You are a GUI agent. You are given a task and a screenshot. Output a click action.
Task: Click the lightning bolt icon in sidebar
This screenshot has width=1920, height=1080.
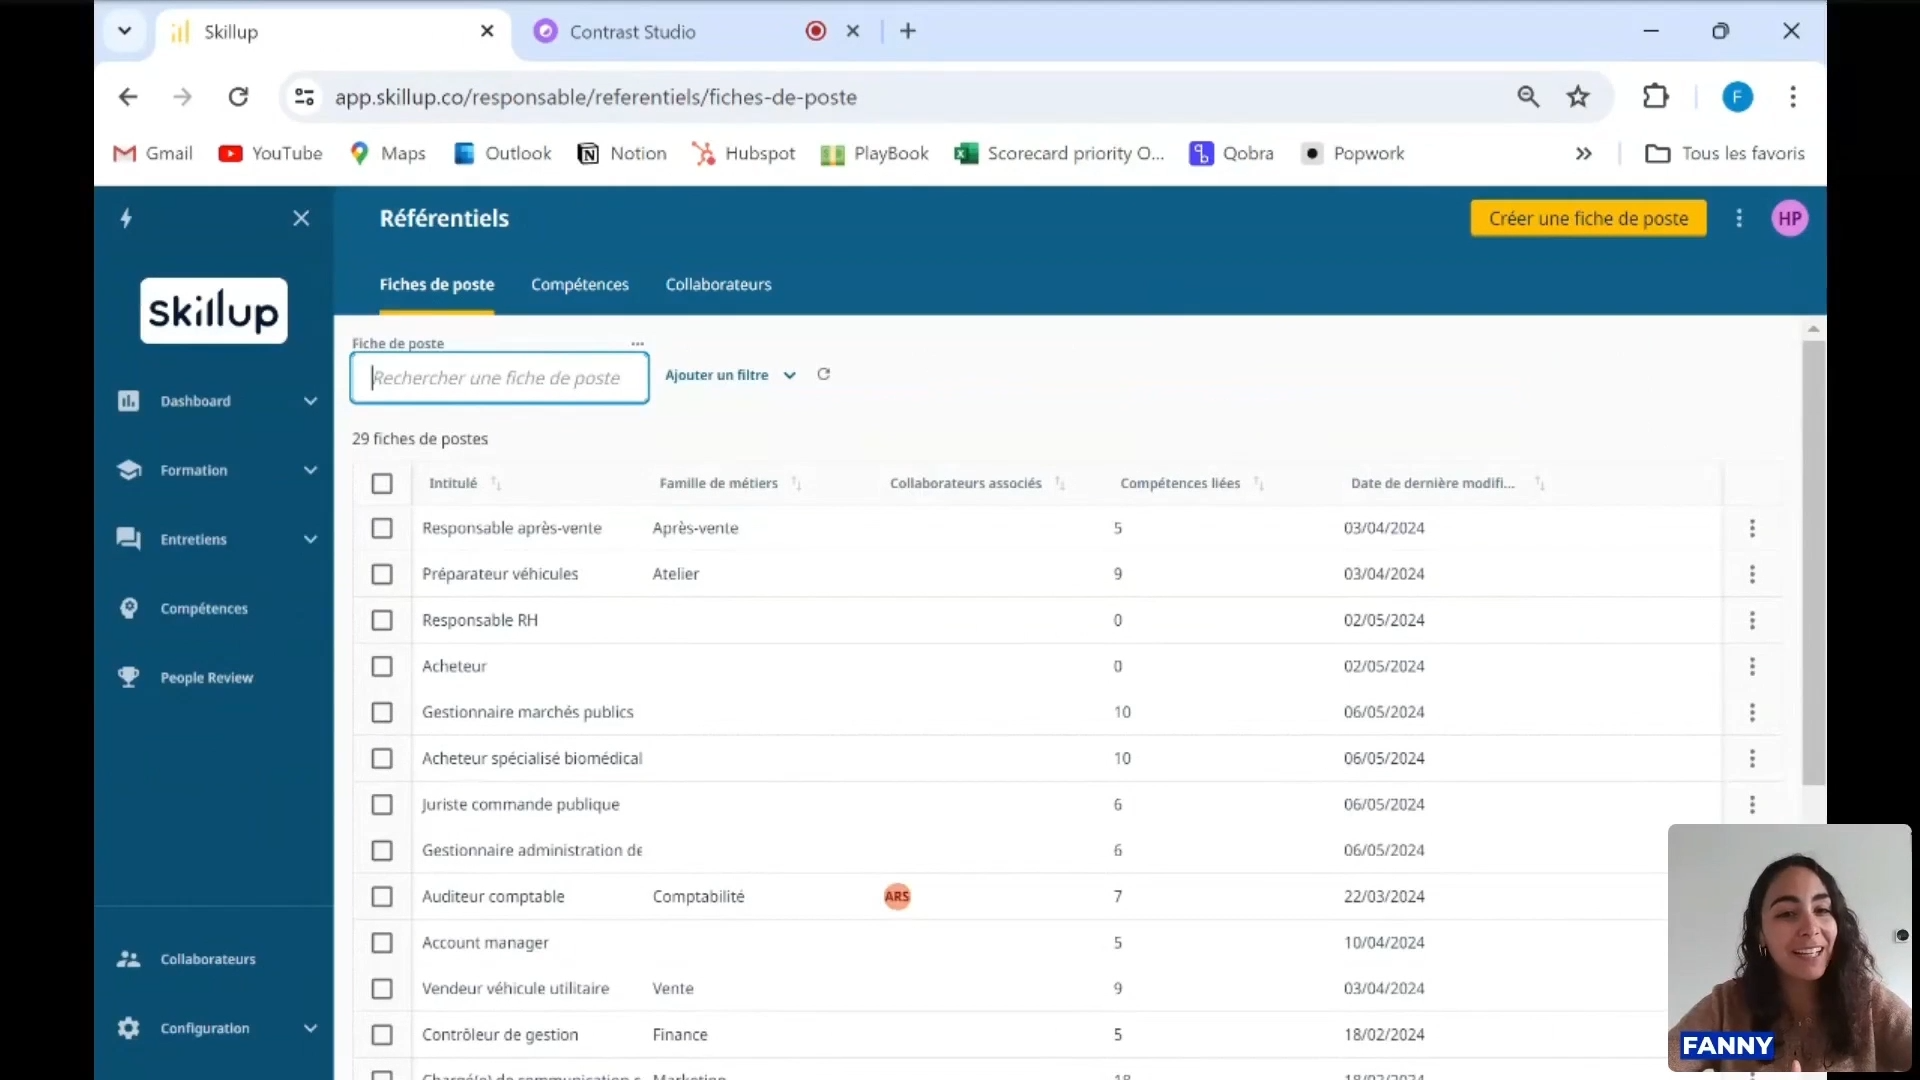(x=126, y=218)
